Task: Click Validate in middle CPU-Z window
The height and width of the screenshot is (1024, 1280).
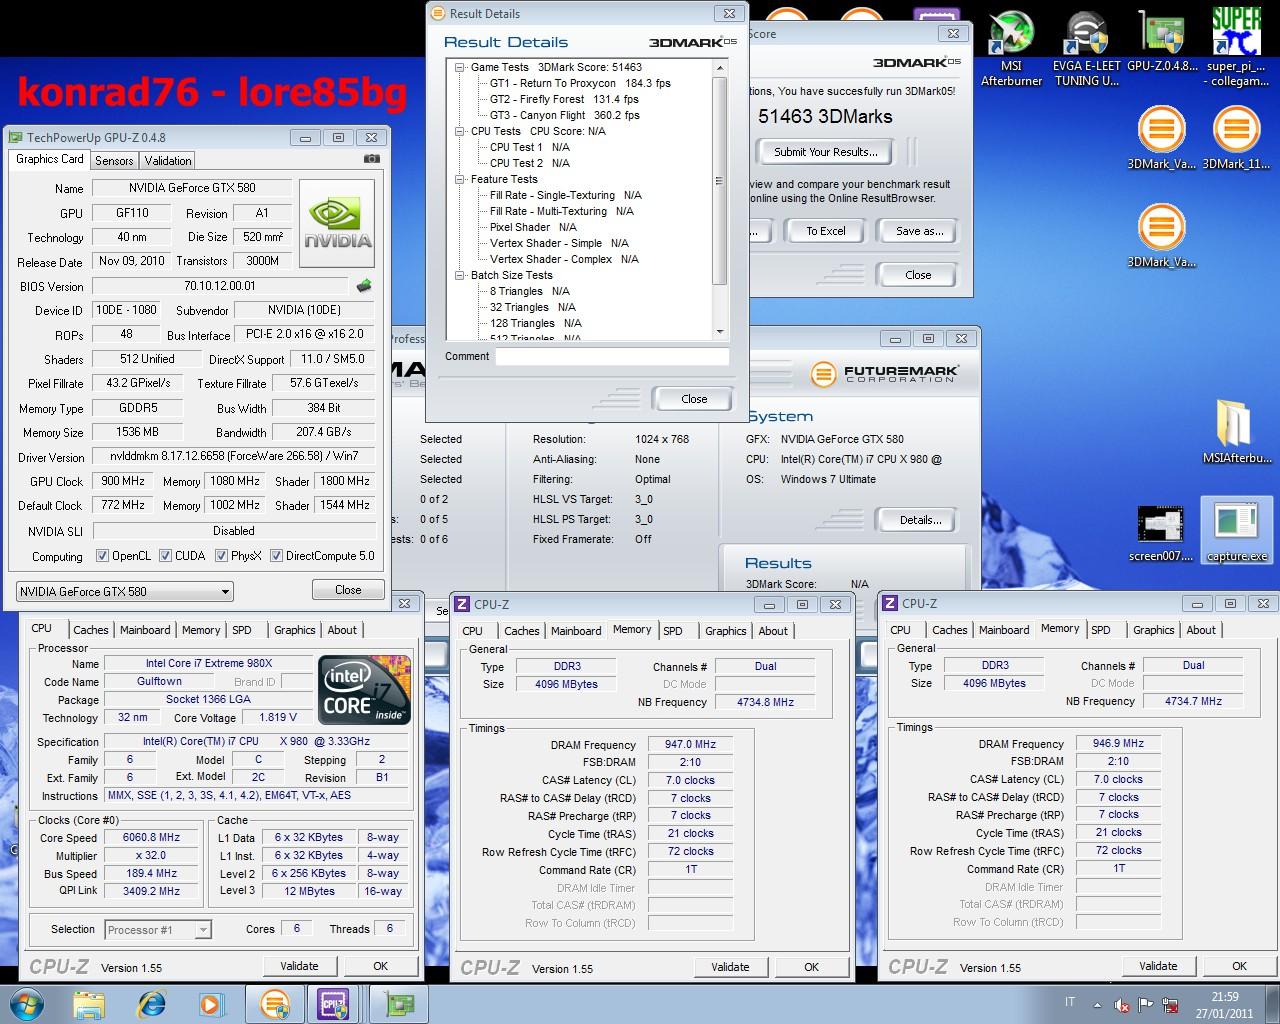Action: coord(730,967)
